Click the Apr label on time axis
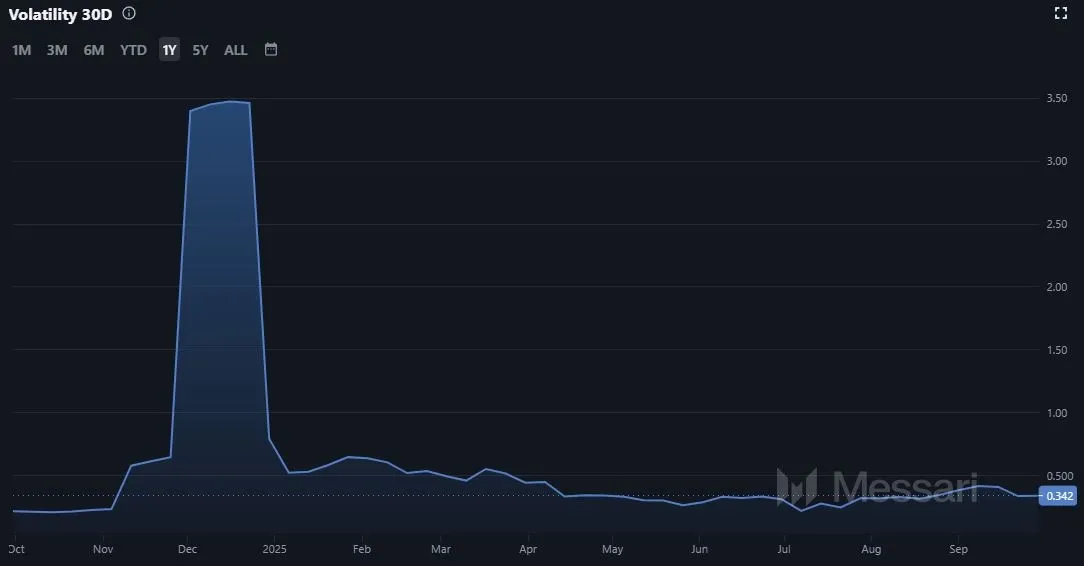 coord(528,549)
